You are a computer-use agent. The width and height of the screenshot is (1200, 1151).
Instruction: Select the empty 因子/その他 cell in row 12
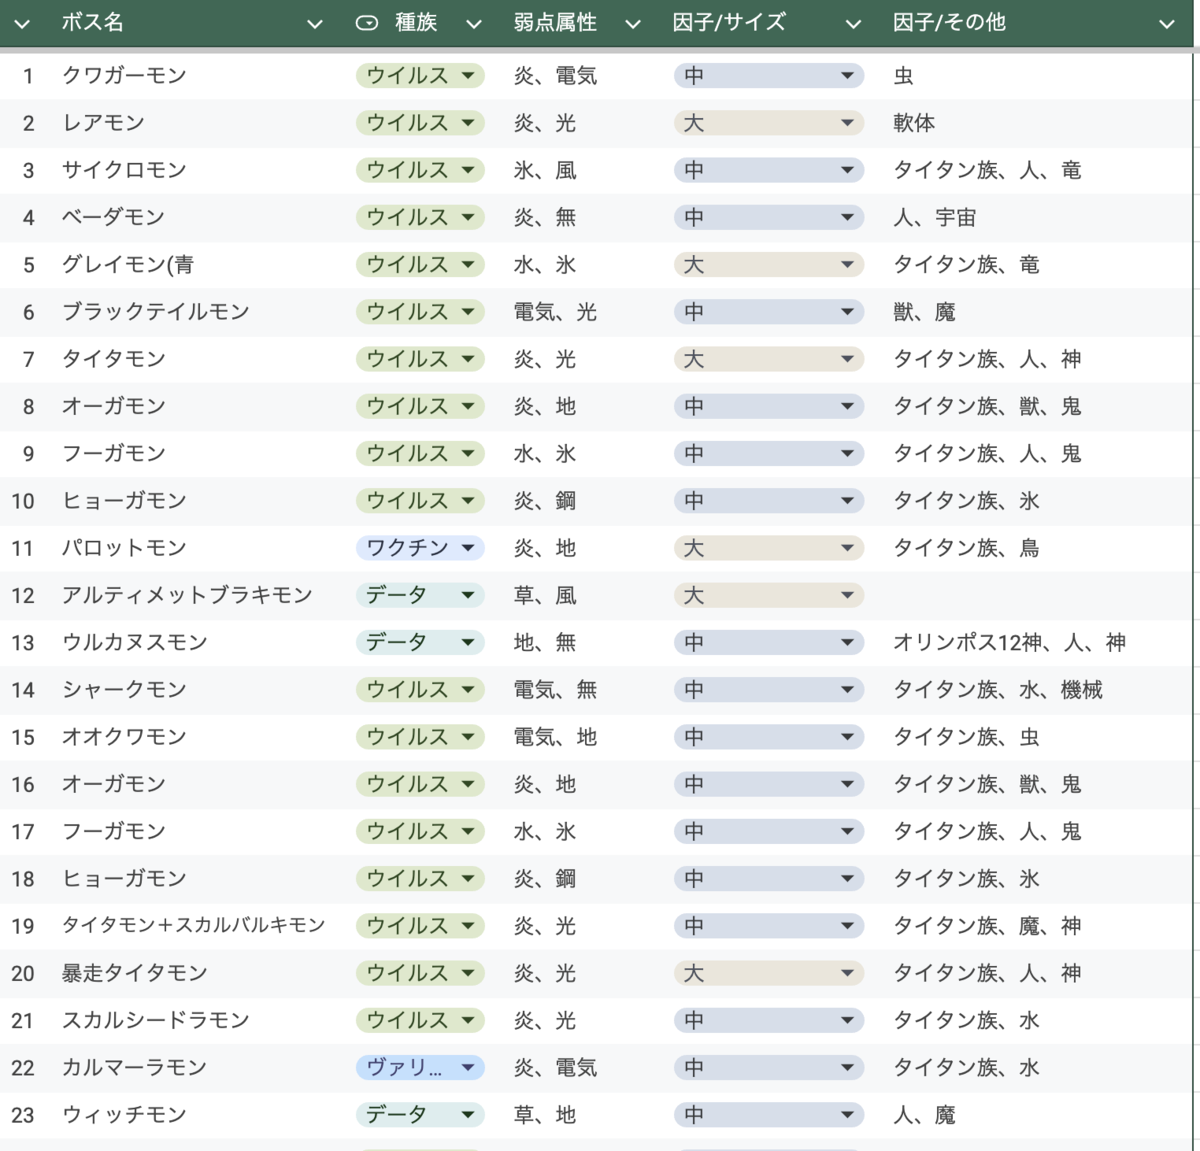pyautogui.click(x=1035, y=595)
